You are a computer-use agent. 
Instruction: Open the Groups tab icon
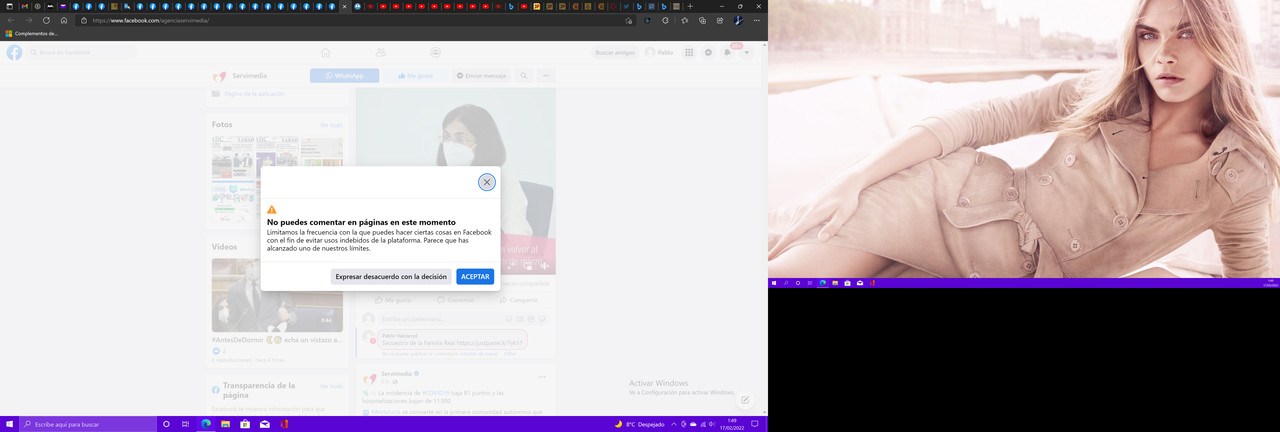click(x=435, y=52)
